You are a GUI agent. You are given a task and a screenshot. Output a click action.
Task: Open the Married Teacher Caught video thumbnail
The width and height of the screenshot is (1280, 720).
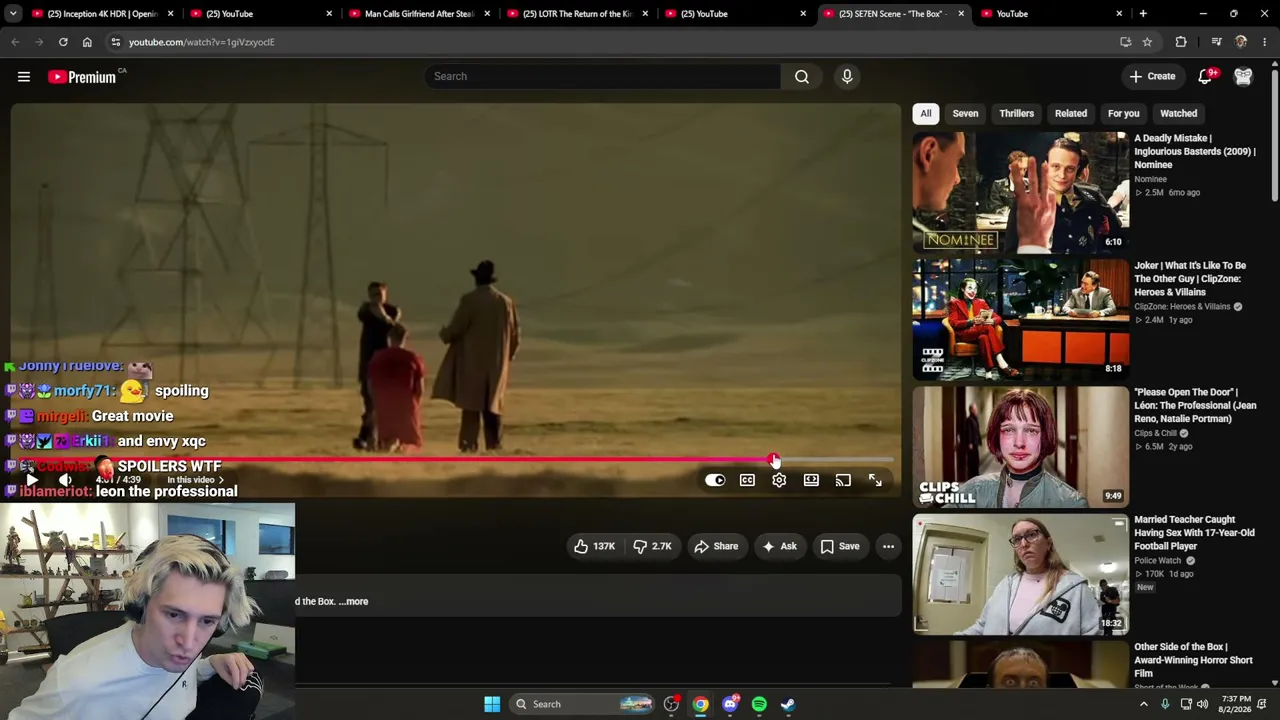[1020, 574]
